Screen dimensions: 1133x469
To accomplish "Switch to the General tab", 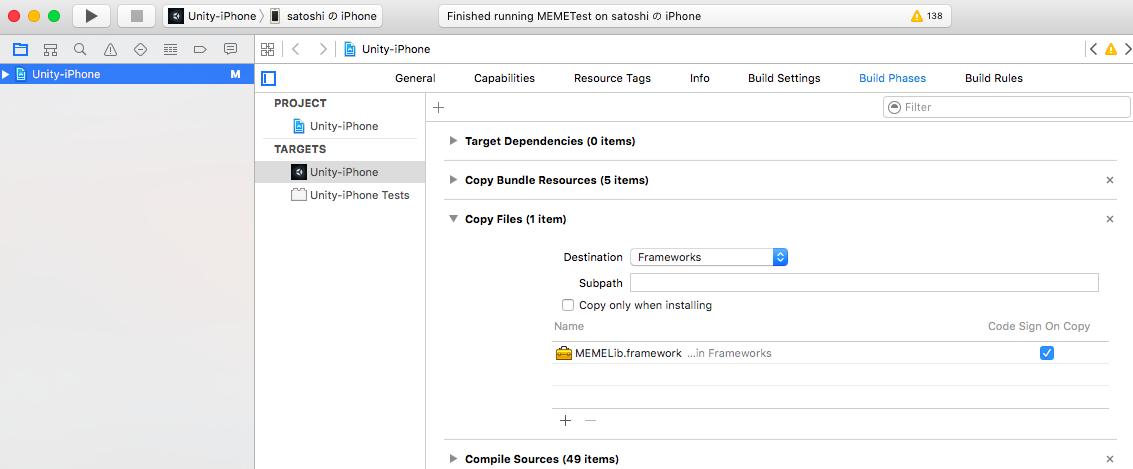I will [x=415, y=78].
